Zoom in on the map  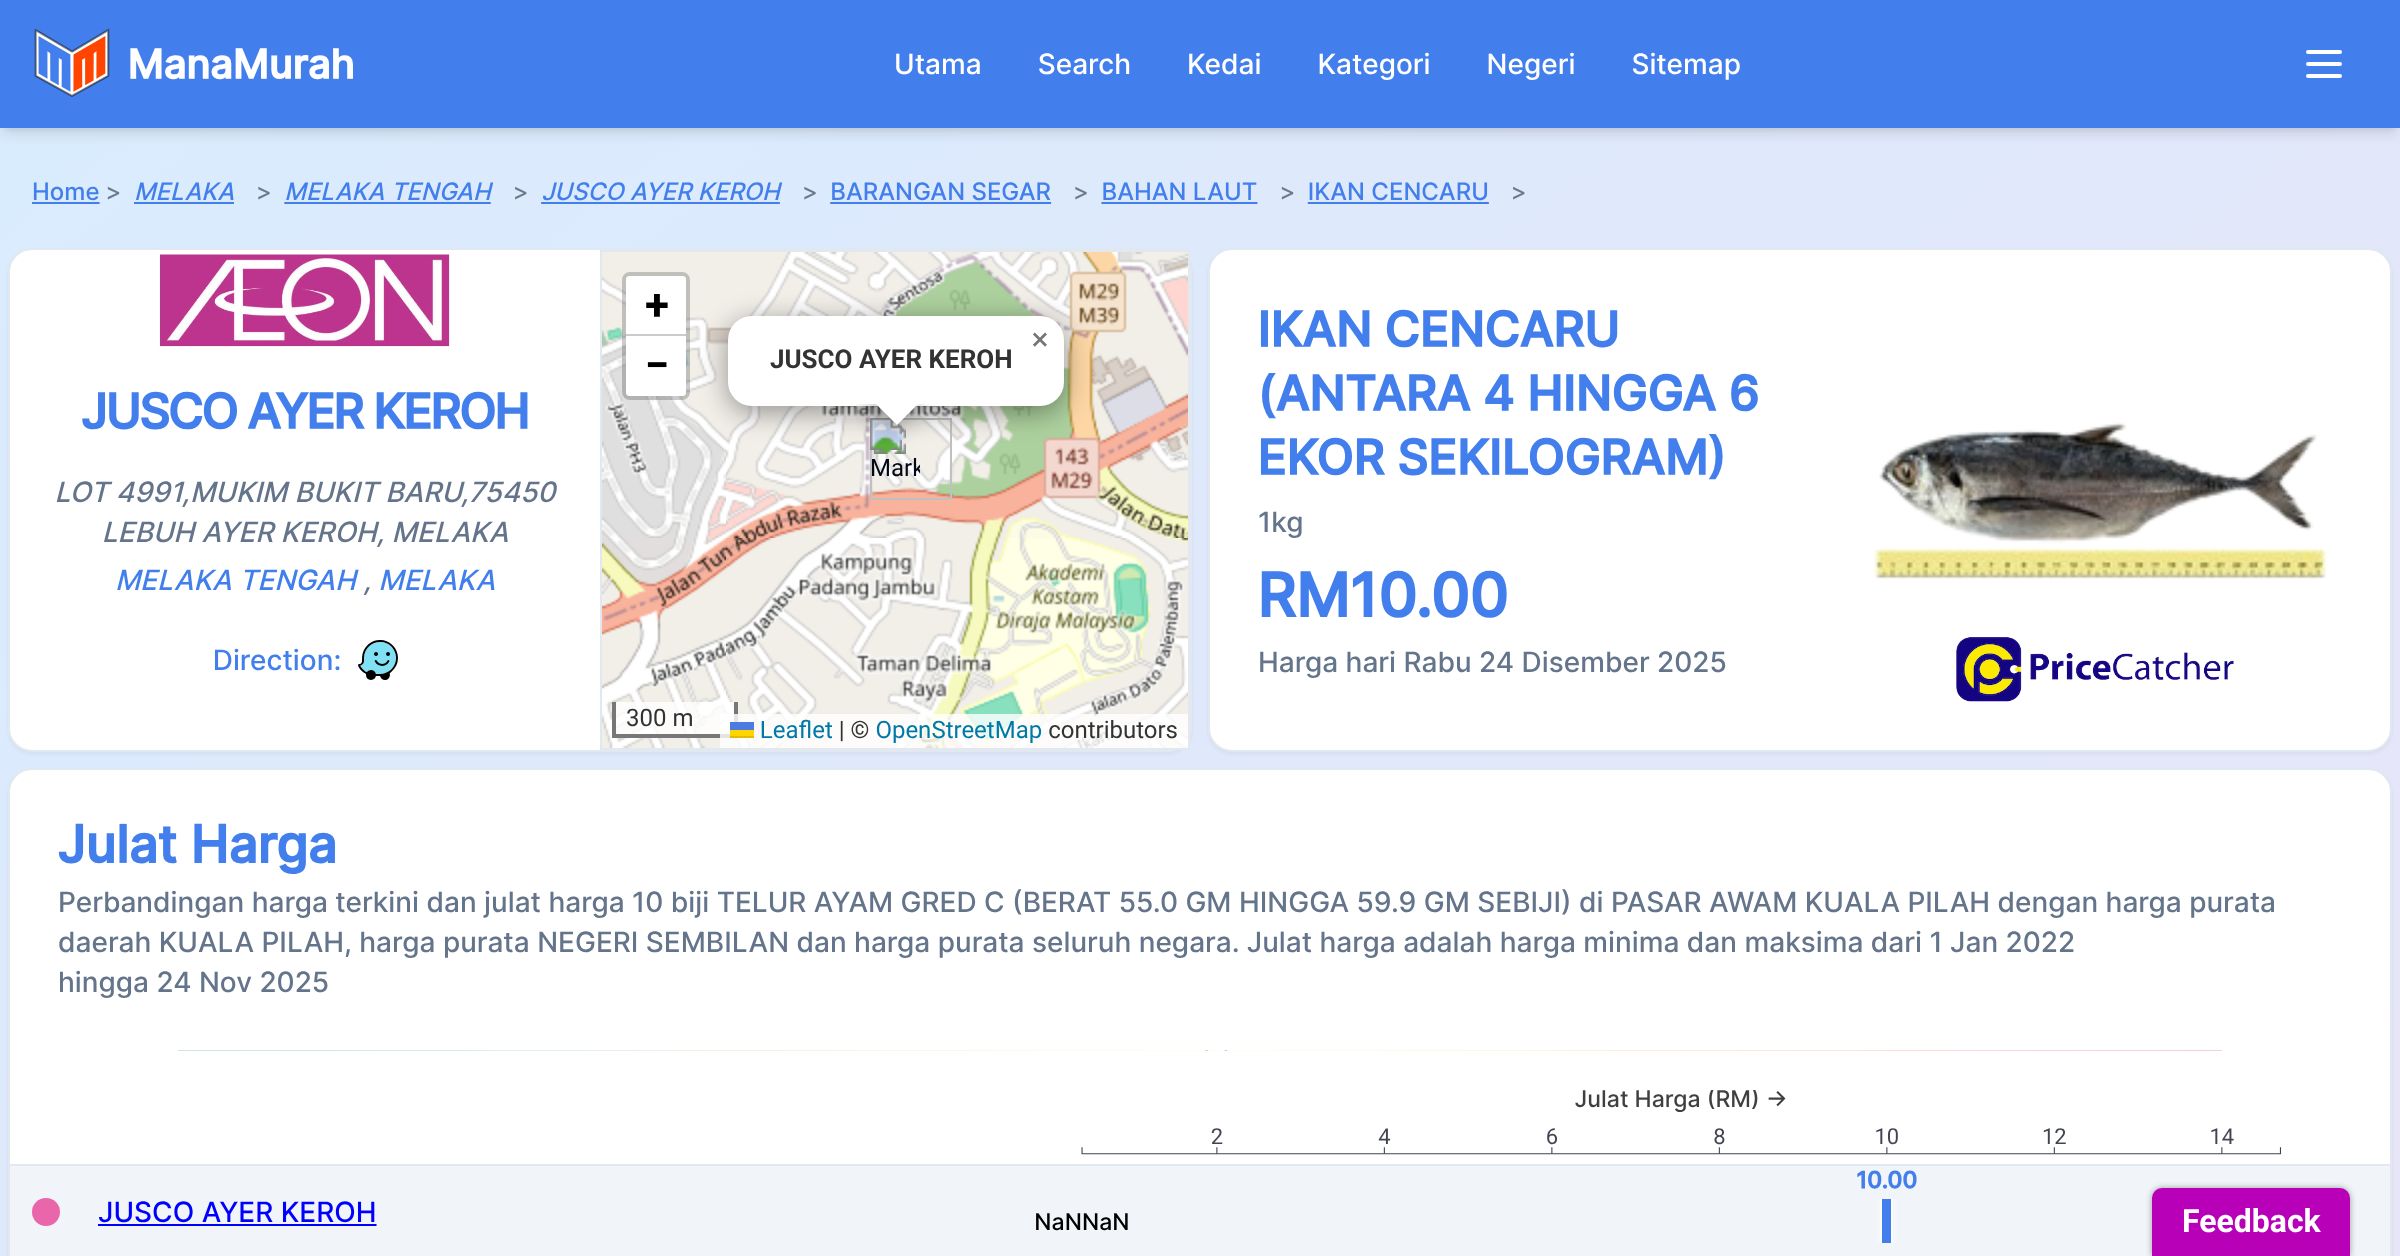coord(656,305)
